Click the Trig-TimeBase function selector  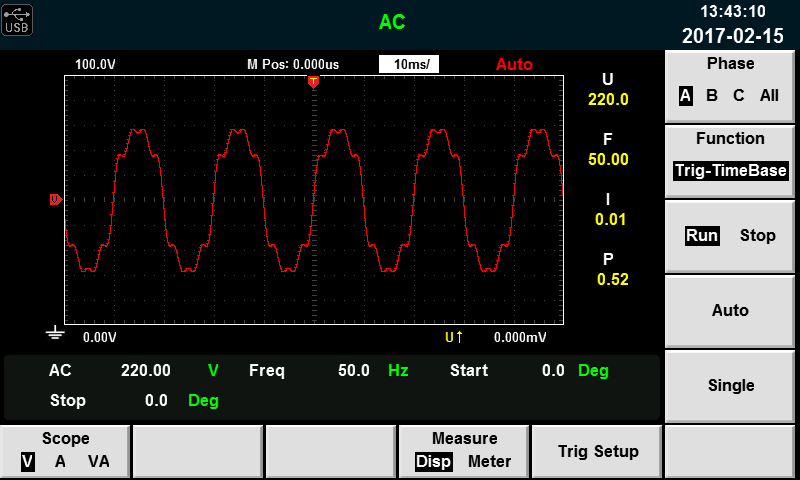[x=731, y=170]
